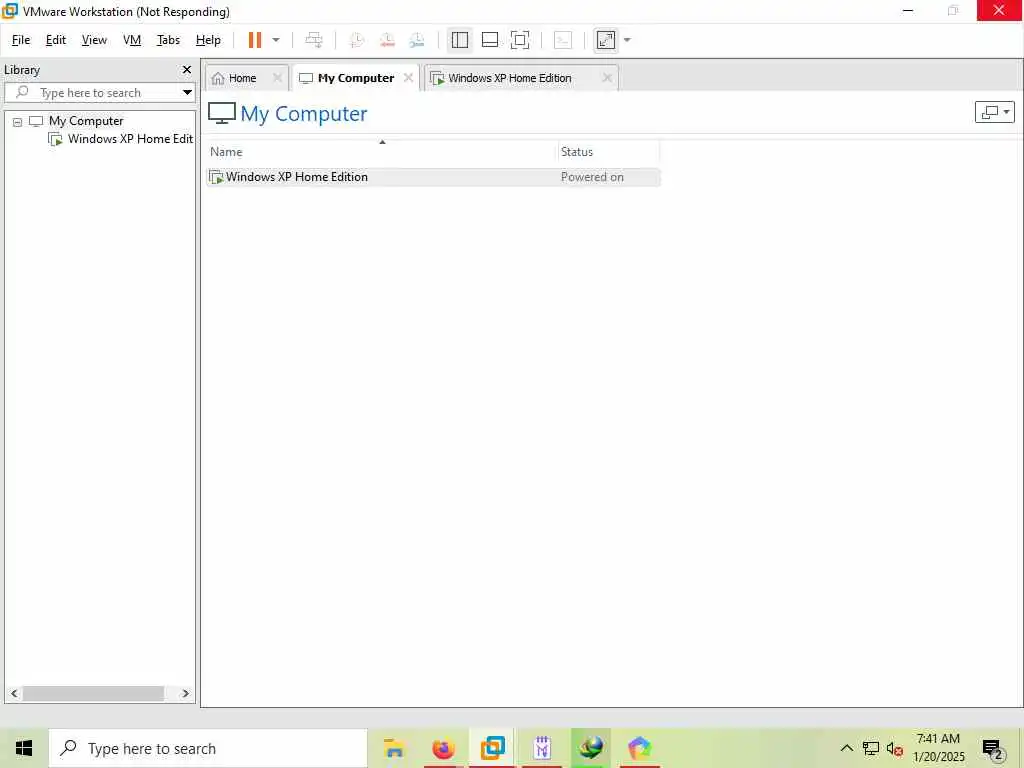Open the notification center icon

click(x=993, y=749)
